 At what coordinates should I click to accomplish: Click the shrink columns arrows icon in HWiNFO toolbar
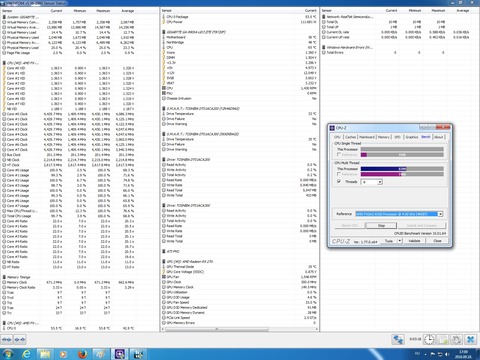point(20,340)
